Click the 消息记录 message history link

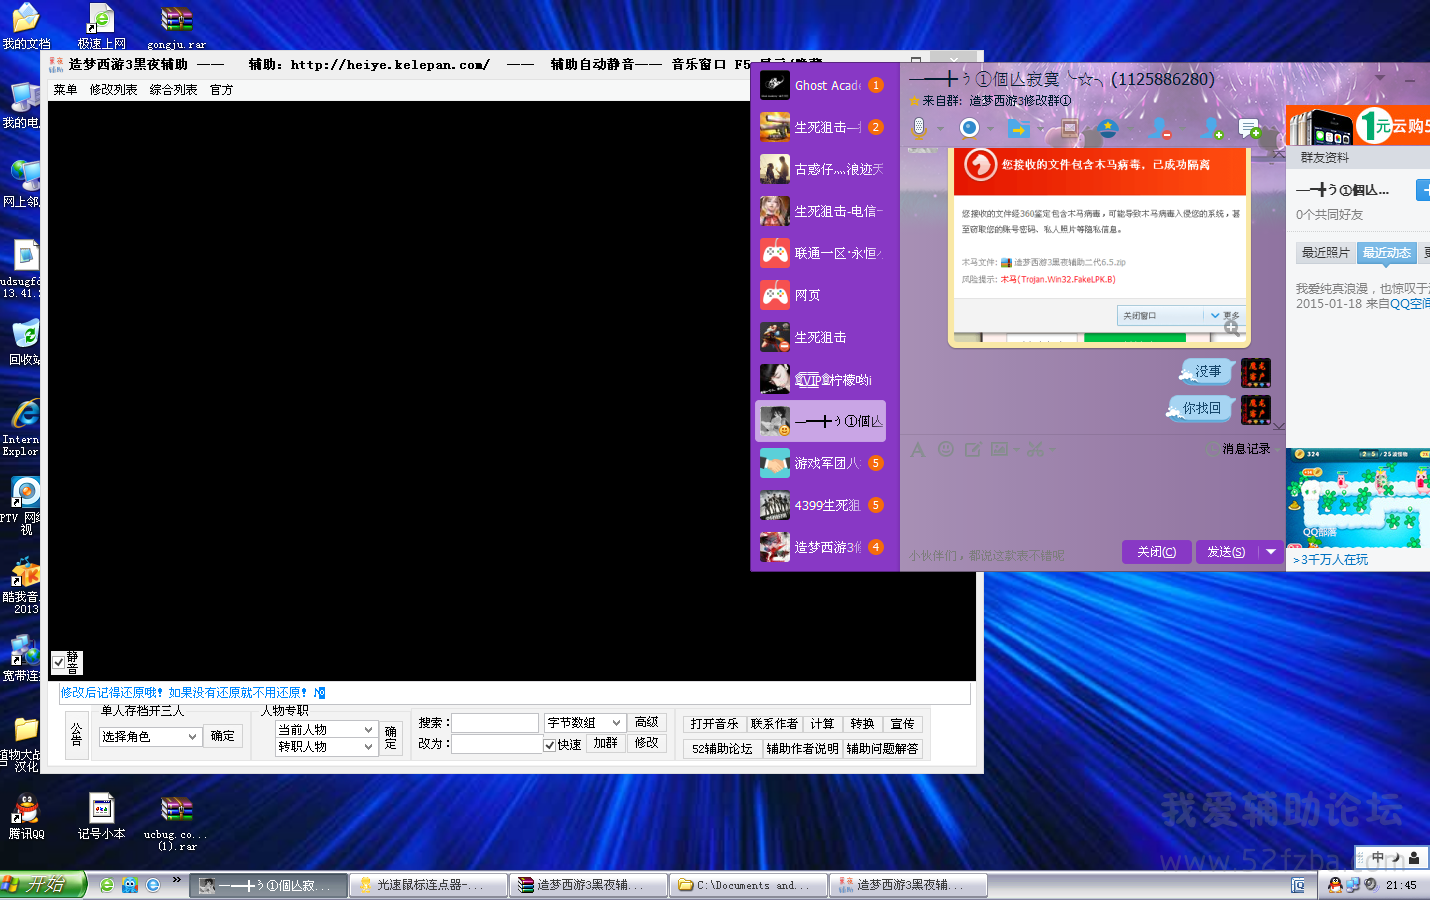[1246, 449]
